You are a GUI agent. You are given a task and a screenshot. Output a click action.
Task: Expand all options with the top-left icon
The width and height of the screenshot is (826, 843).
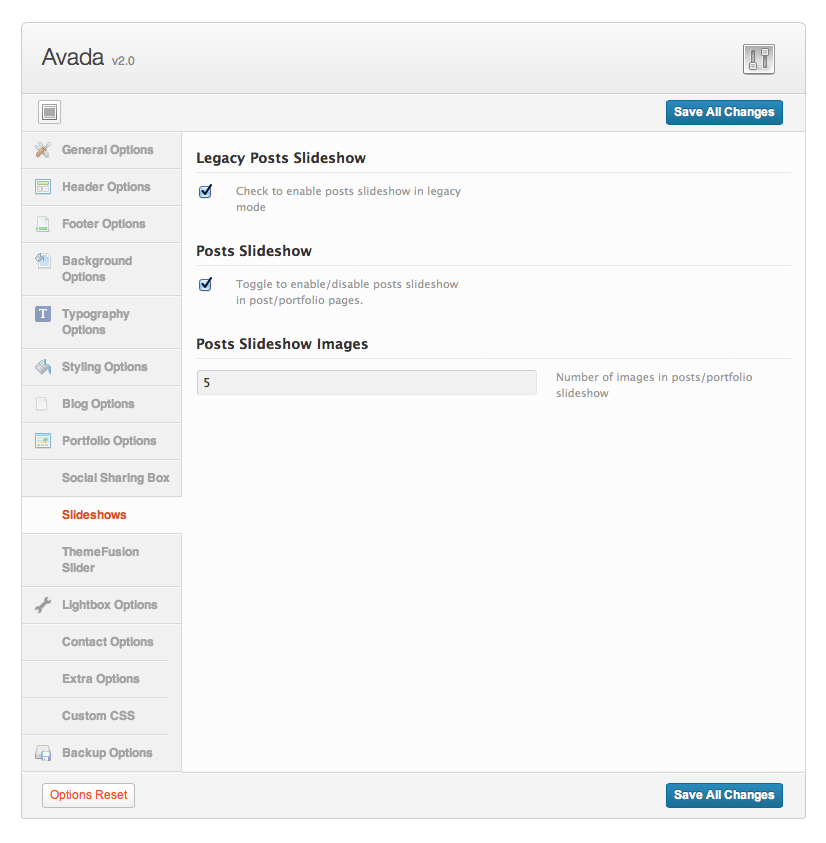click(50, 112)
